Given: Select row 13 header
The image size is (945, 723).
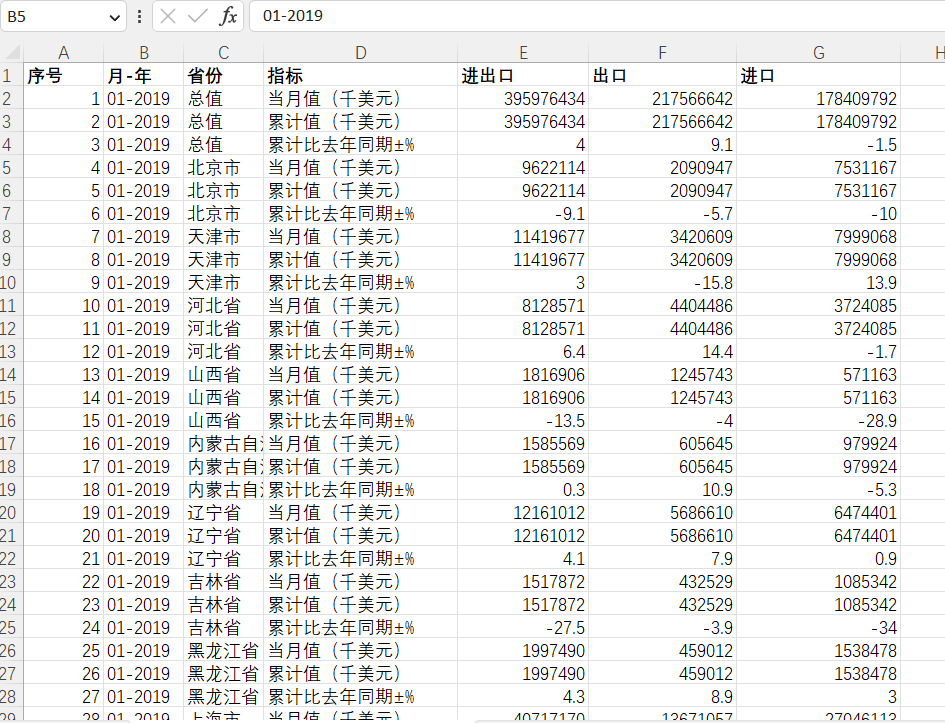Looking at the screenshot, I should [11, 352].
